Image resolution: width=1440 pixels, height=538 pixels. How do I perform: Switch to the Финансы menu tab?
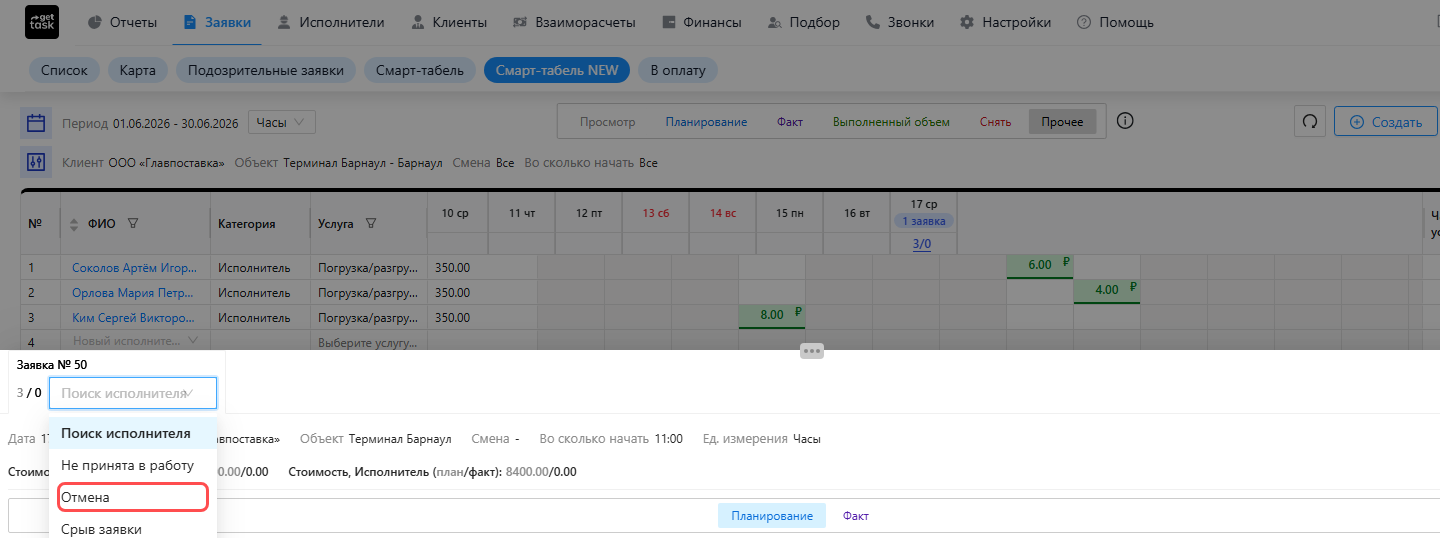702,22
